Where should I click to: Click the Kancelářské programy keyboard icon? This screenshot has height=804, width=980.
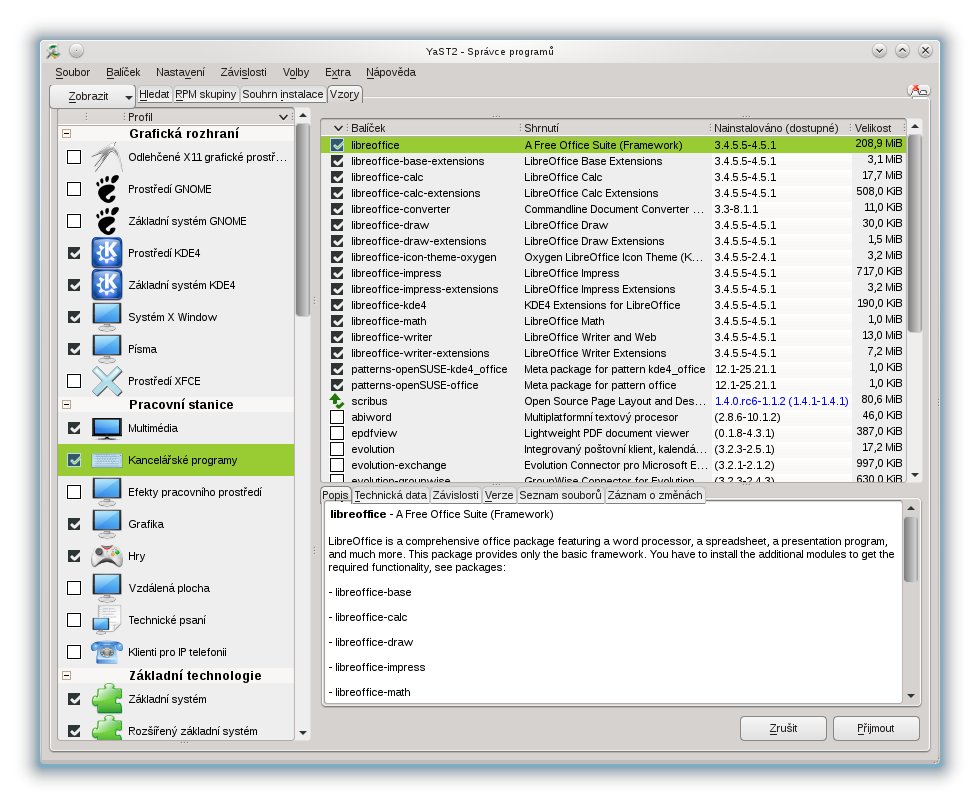(107, 460)
